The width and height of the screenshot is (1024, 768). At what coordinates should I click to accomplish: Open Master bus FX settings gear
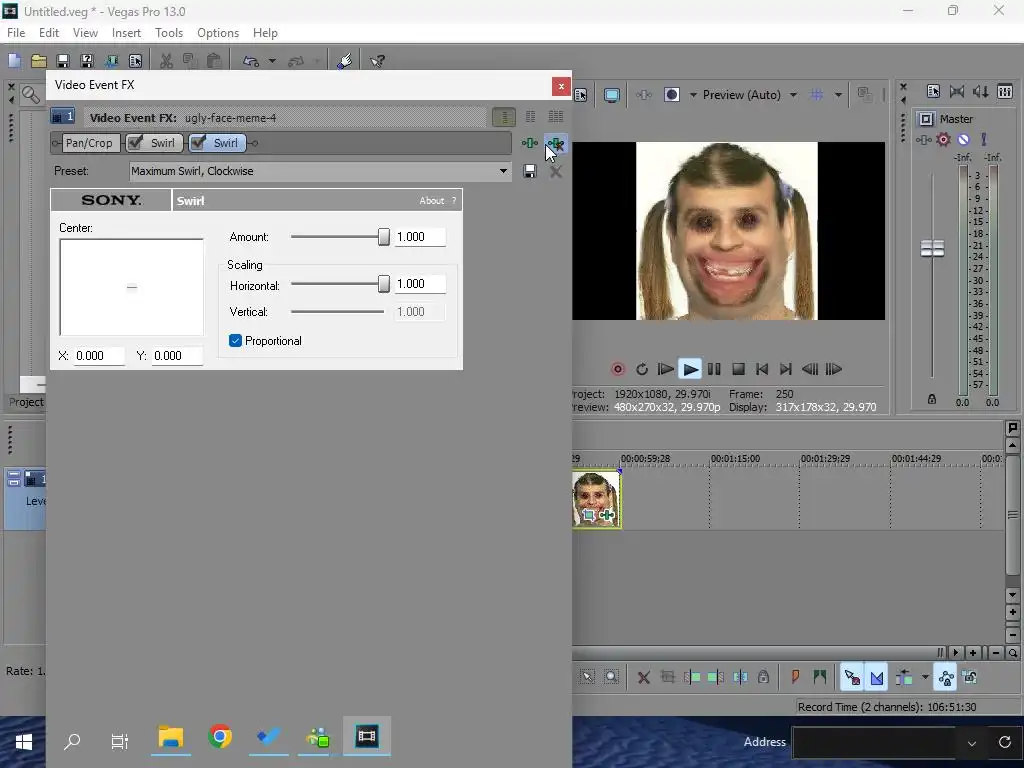coord(943,139)
